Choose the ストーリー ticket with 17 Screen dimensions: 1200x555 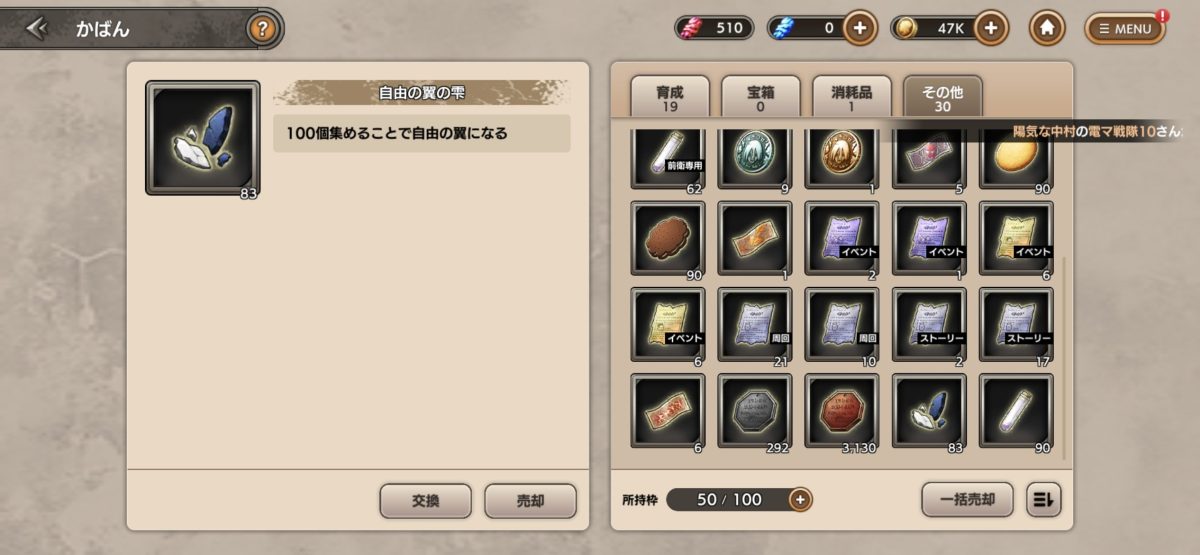click(1016, 324)
